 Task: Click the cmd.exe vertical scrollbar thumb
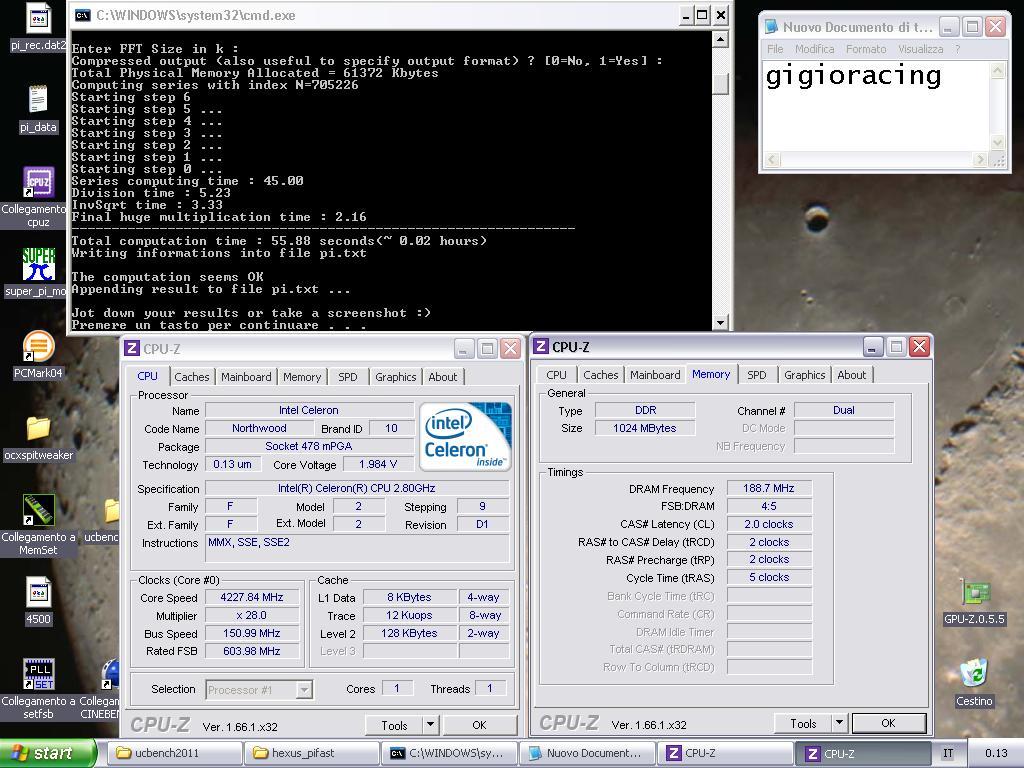click(720, 84)
